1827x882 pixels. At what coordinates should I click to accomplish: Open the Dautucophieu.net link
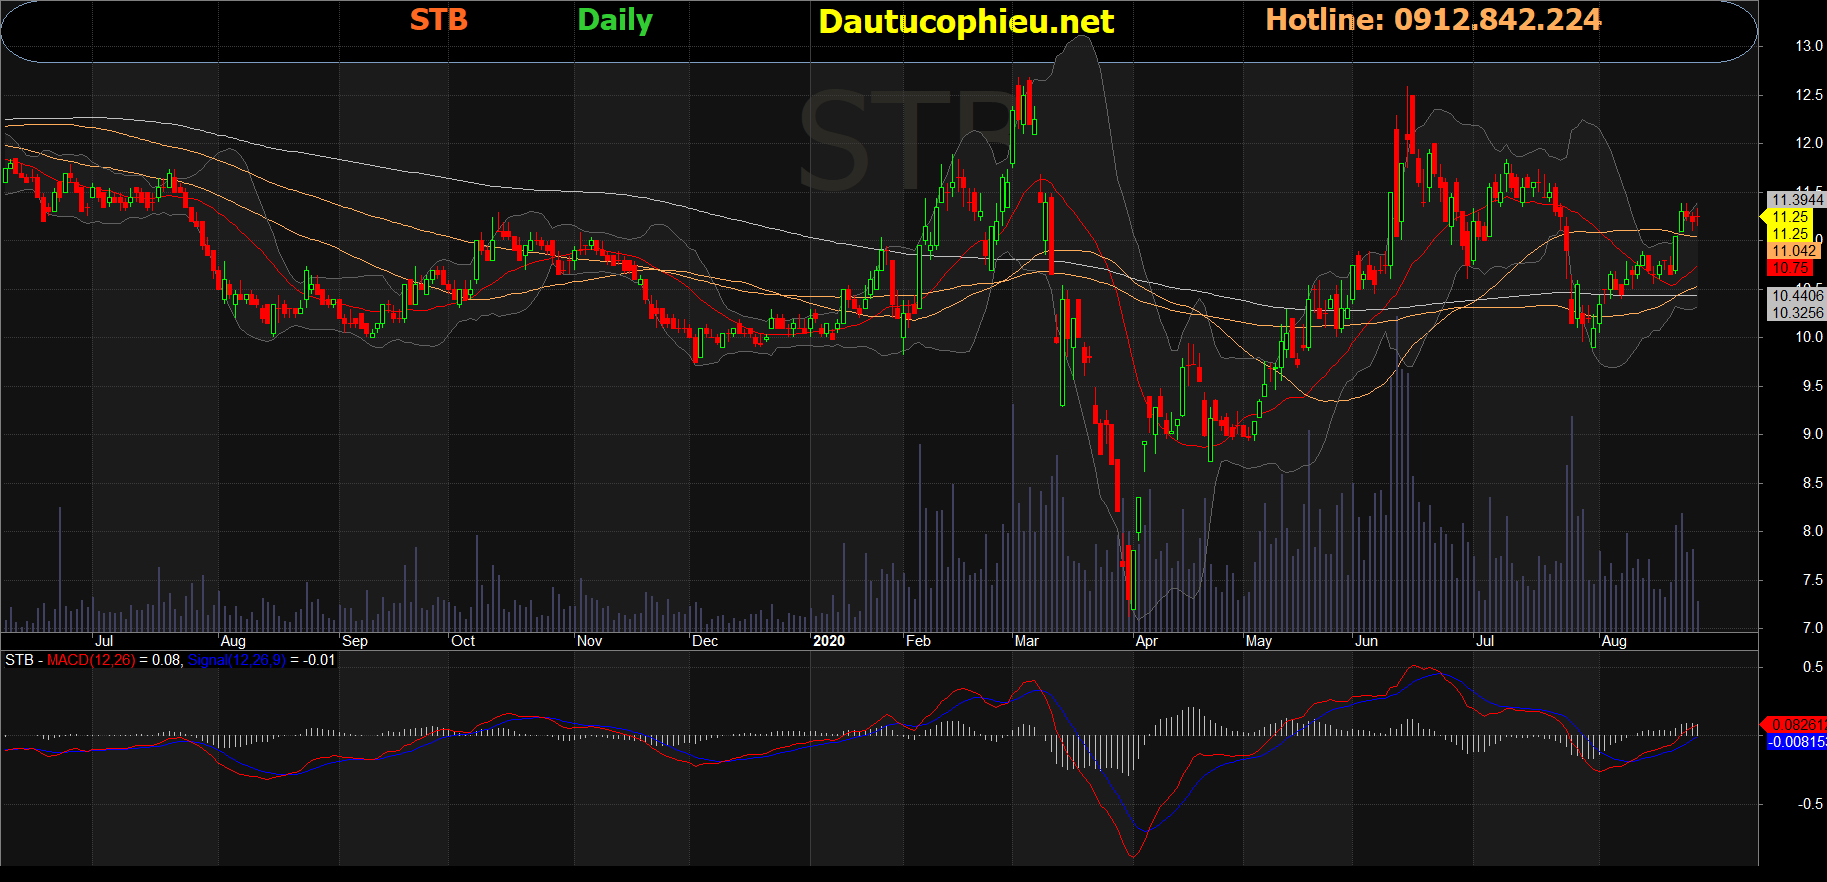point(965,22)
